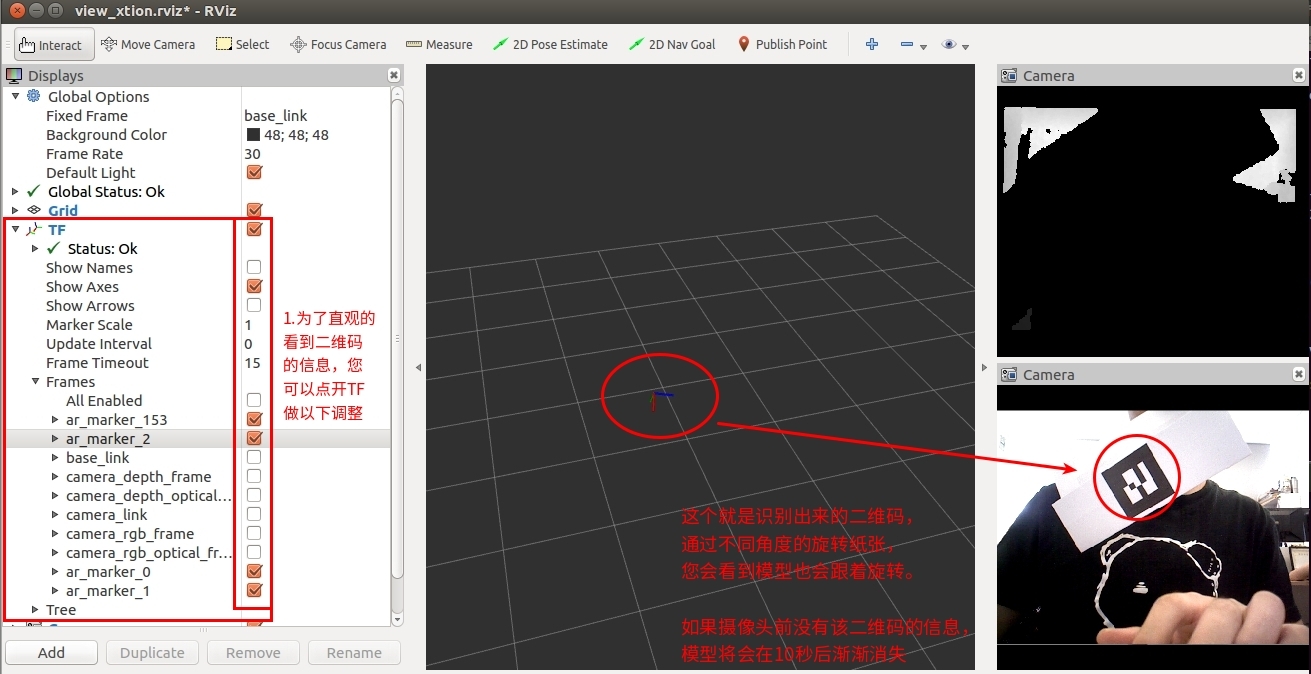Viewport: 1311px width, 674px height.
Task: Close the top Camera panel
Action: (x=1299, y=75)
